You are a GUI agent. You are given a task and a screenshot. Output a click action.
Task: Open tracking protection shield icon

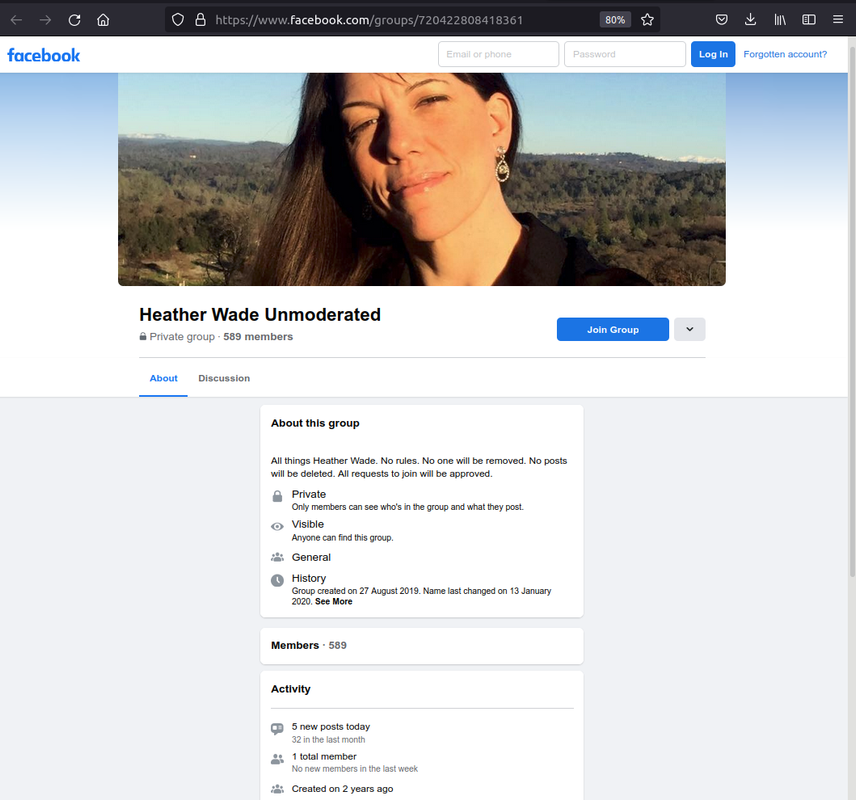[178, 20]
